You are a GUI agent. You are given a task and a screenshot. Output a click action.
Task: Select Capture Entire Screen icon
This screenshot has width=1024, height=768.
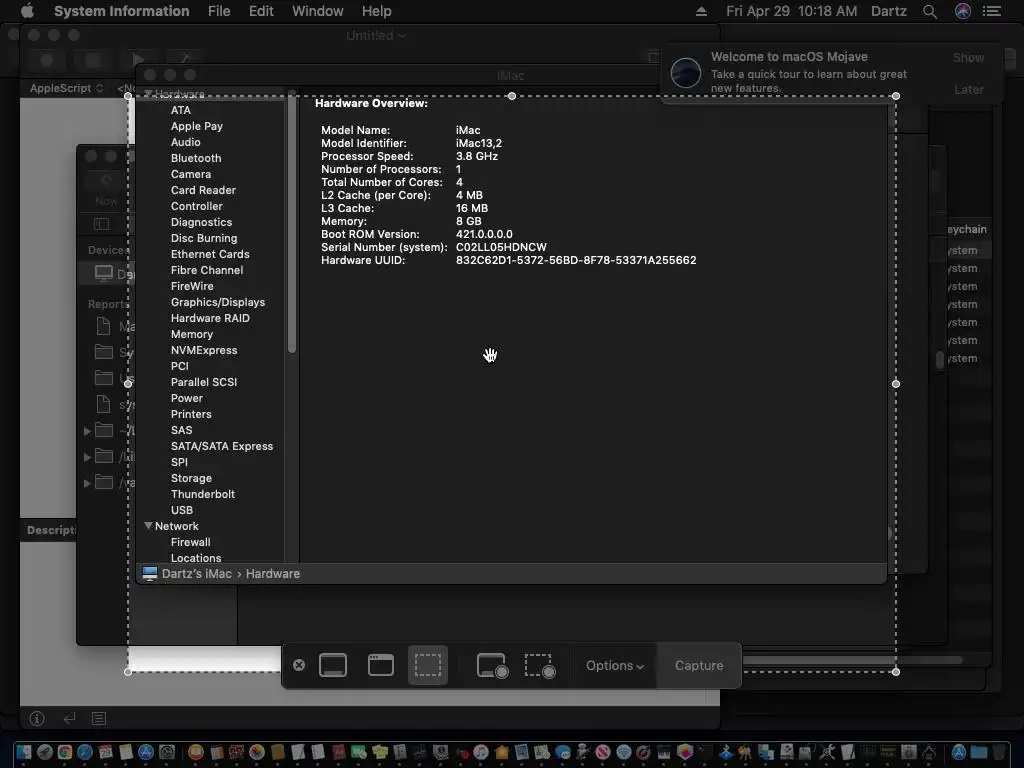pyautogui.click(x=333, y=665)
